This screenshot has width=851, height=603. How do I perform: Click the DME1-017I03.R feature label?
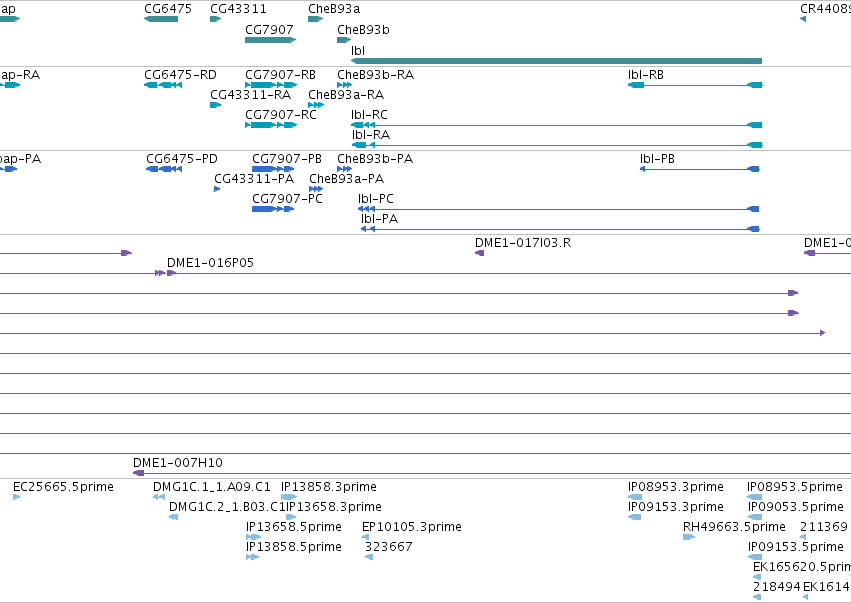pyautogui.click(x=523, y=243)
